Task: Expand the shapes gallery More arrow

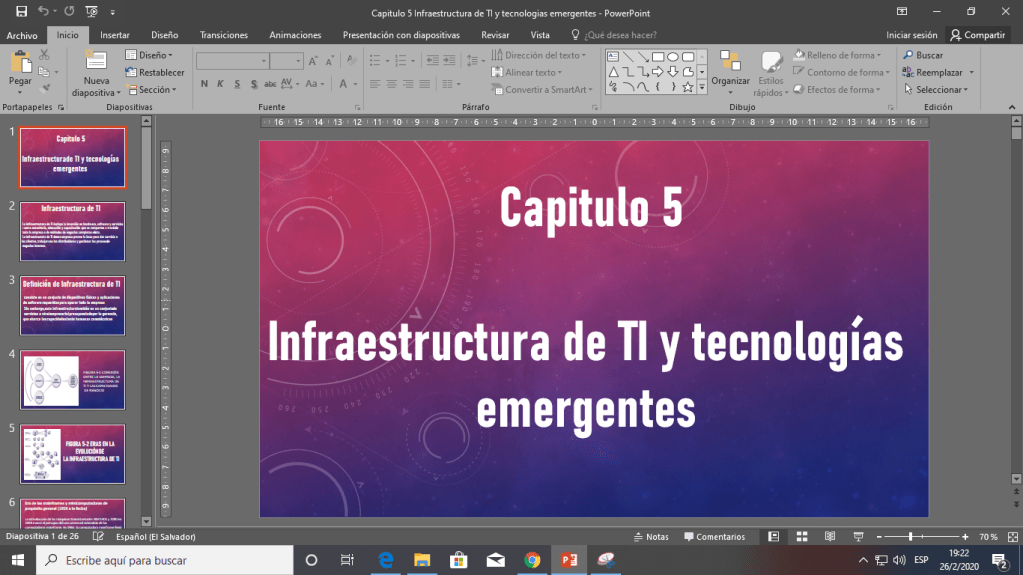Action: coord(702,88)
